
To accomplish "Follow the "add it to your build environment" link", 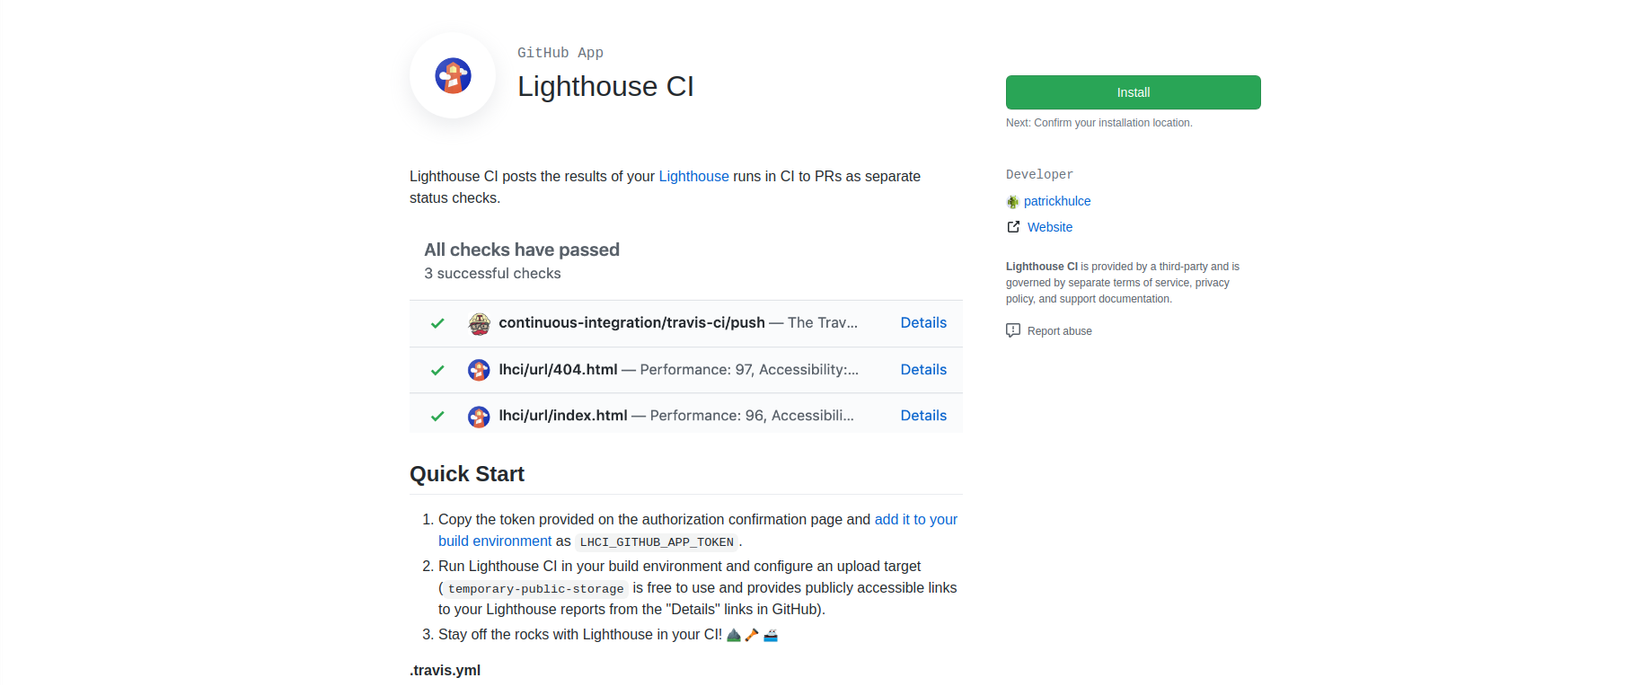I will point(915,520).
